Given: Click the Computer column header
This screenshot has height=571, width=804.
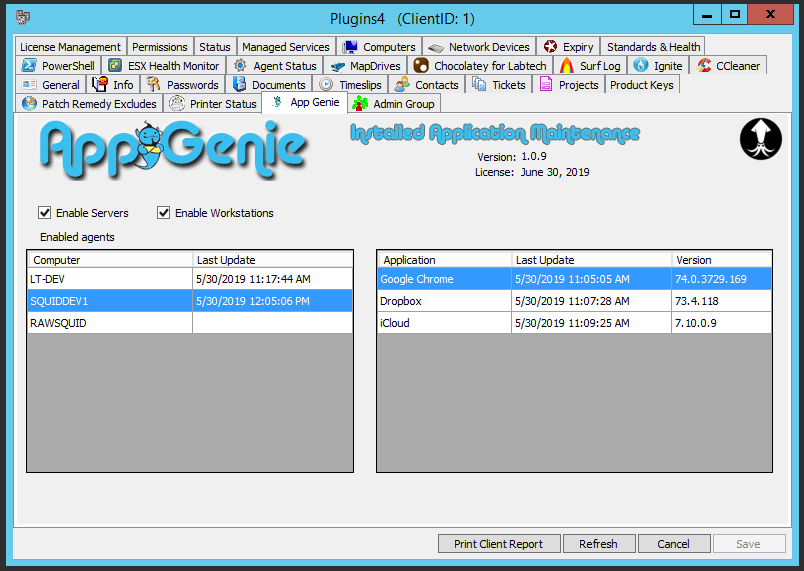Looking at the screenshot, I should [x=110, y=260].
